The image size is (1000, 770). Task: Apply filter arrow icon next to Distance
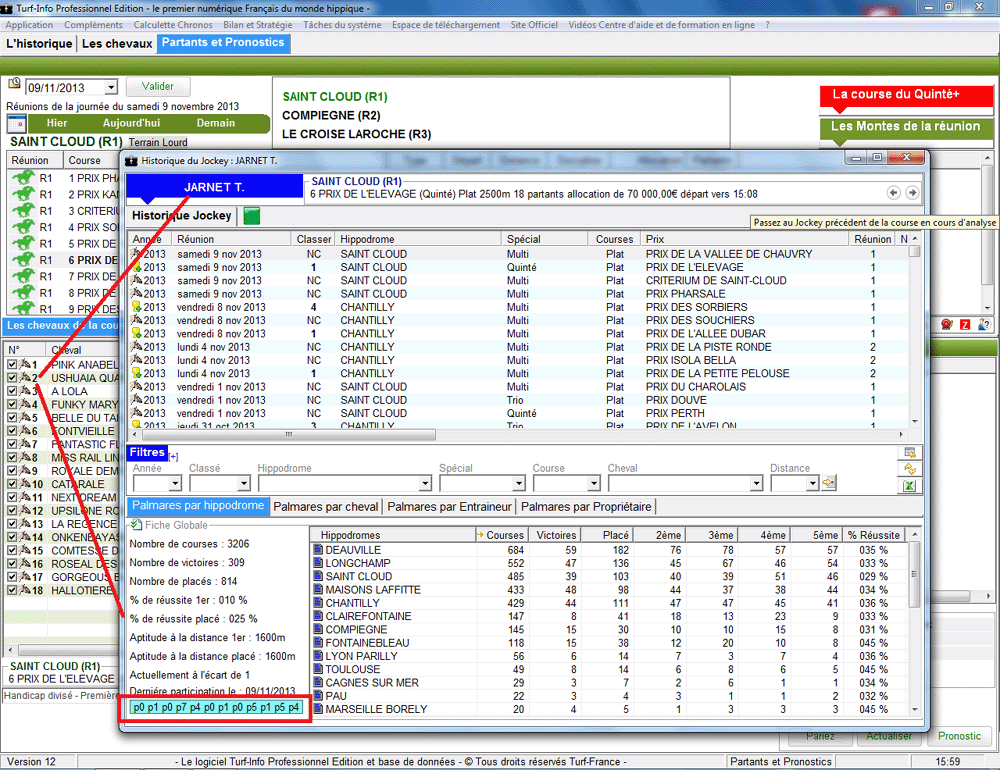(828, 483)
